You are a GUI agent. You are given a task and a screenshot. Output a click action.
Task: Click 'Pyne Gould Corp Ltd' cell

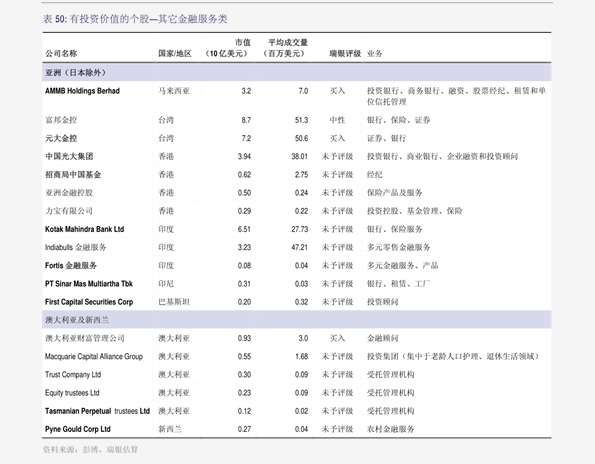pyautogui.click(x=78, y=429)
